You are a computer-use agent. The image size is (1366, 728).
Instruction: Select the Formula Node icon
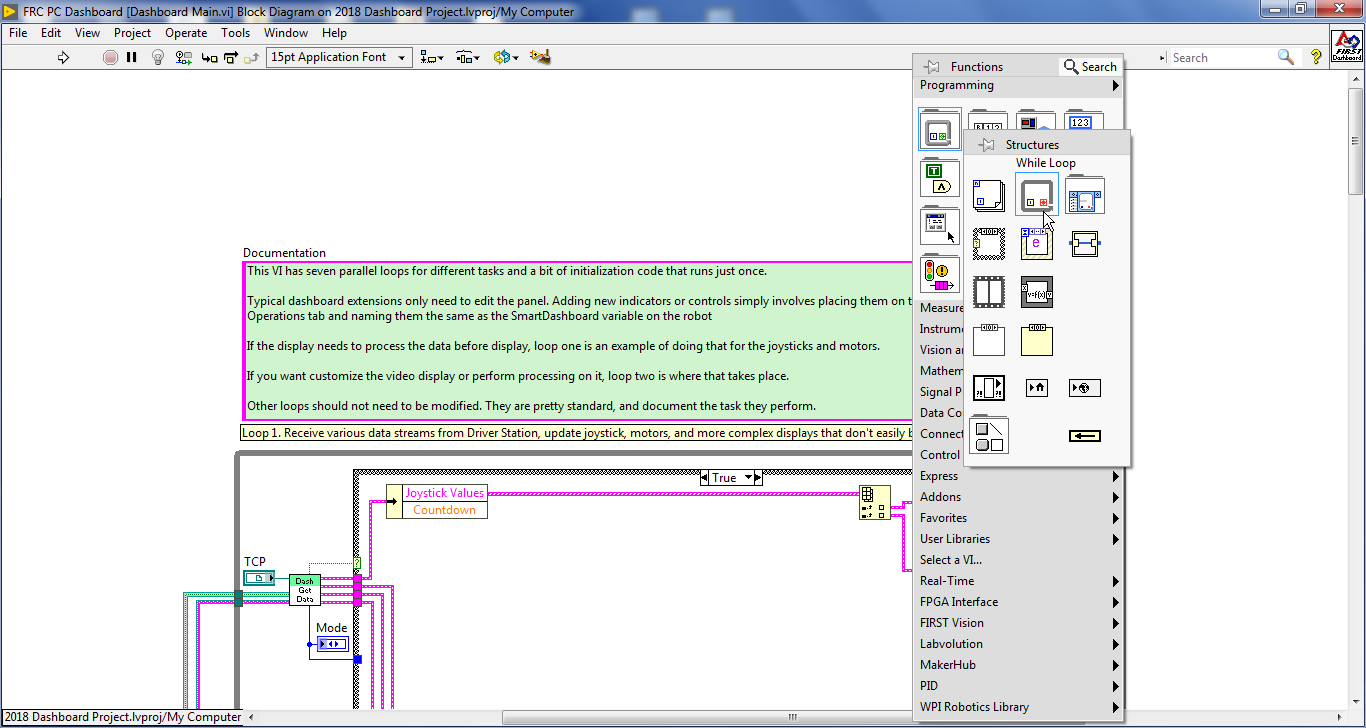point(1037,291)
